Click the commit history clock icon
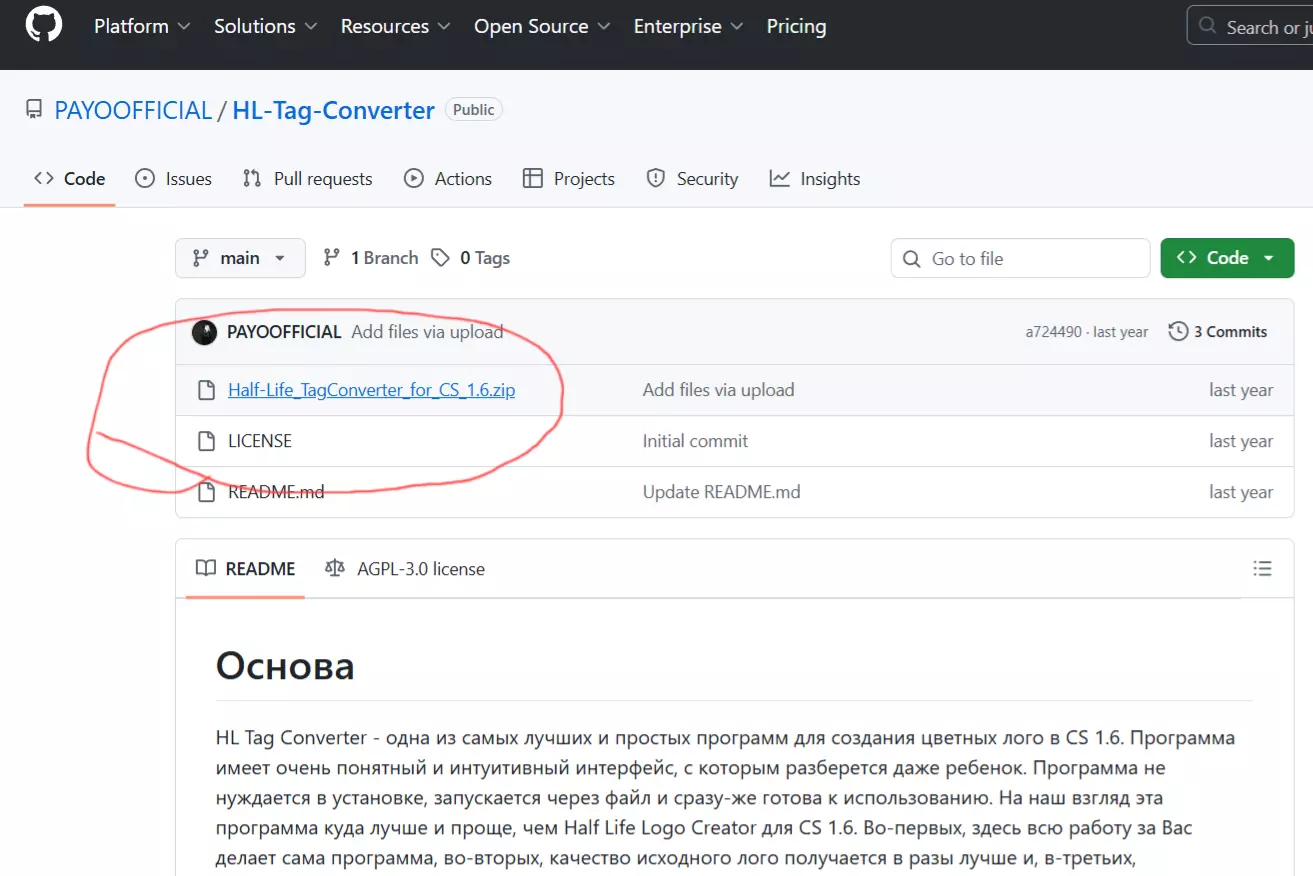The height and width of the screenshot is (876, 1313). tap(1179, 332)
